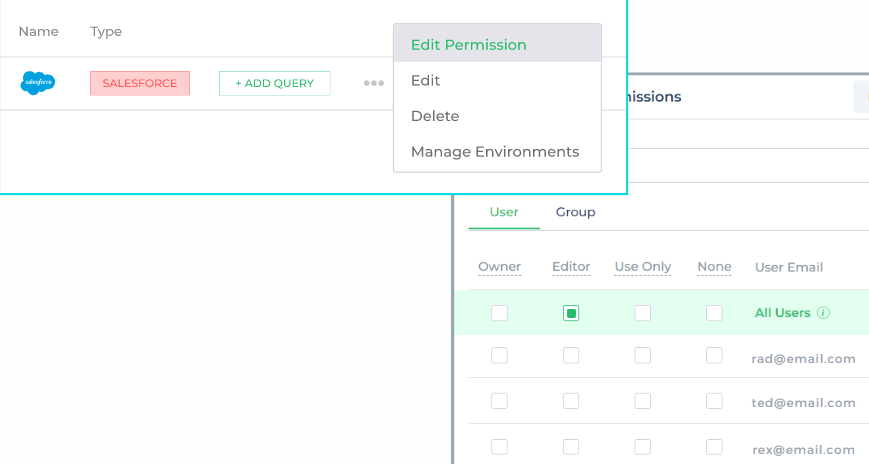Tick Owner checkbox for rad@email.com

pos(499,355)
